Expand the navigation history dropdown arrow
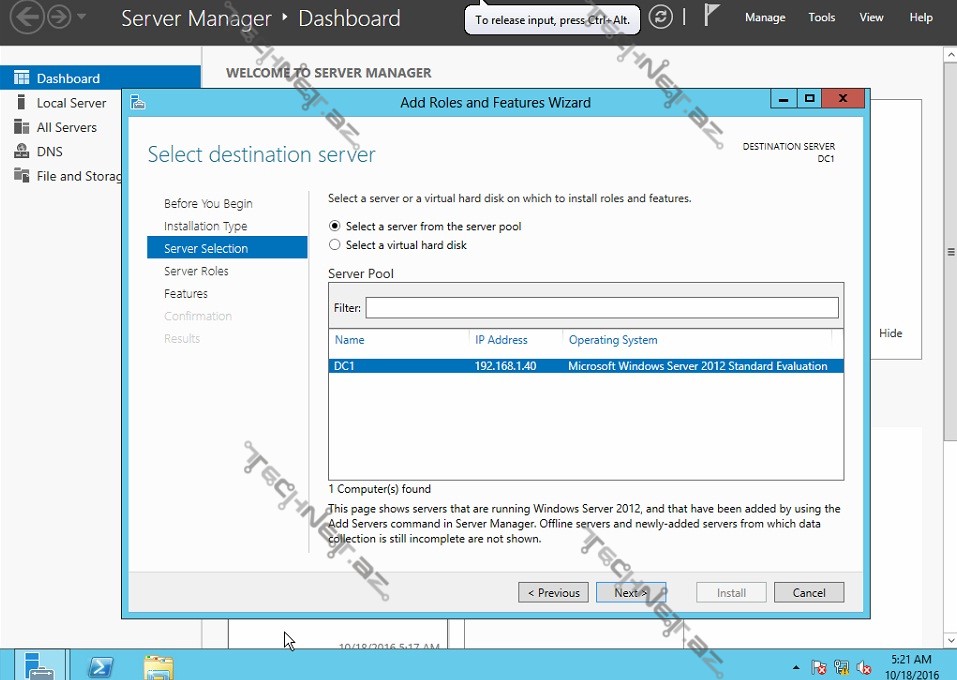The height and width of the screenshot is (680, 957). pos(81,18)
